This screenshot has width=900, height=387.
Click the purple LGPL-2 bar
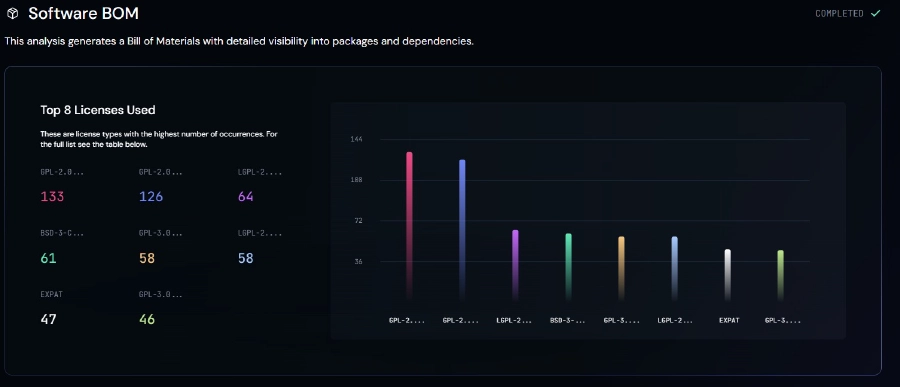(x=515, y=265)
